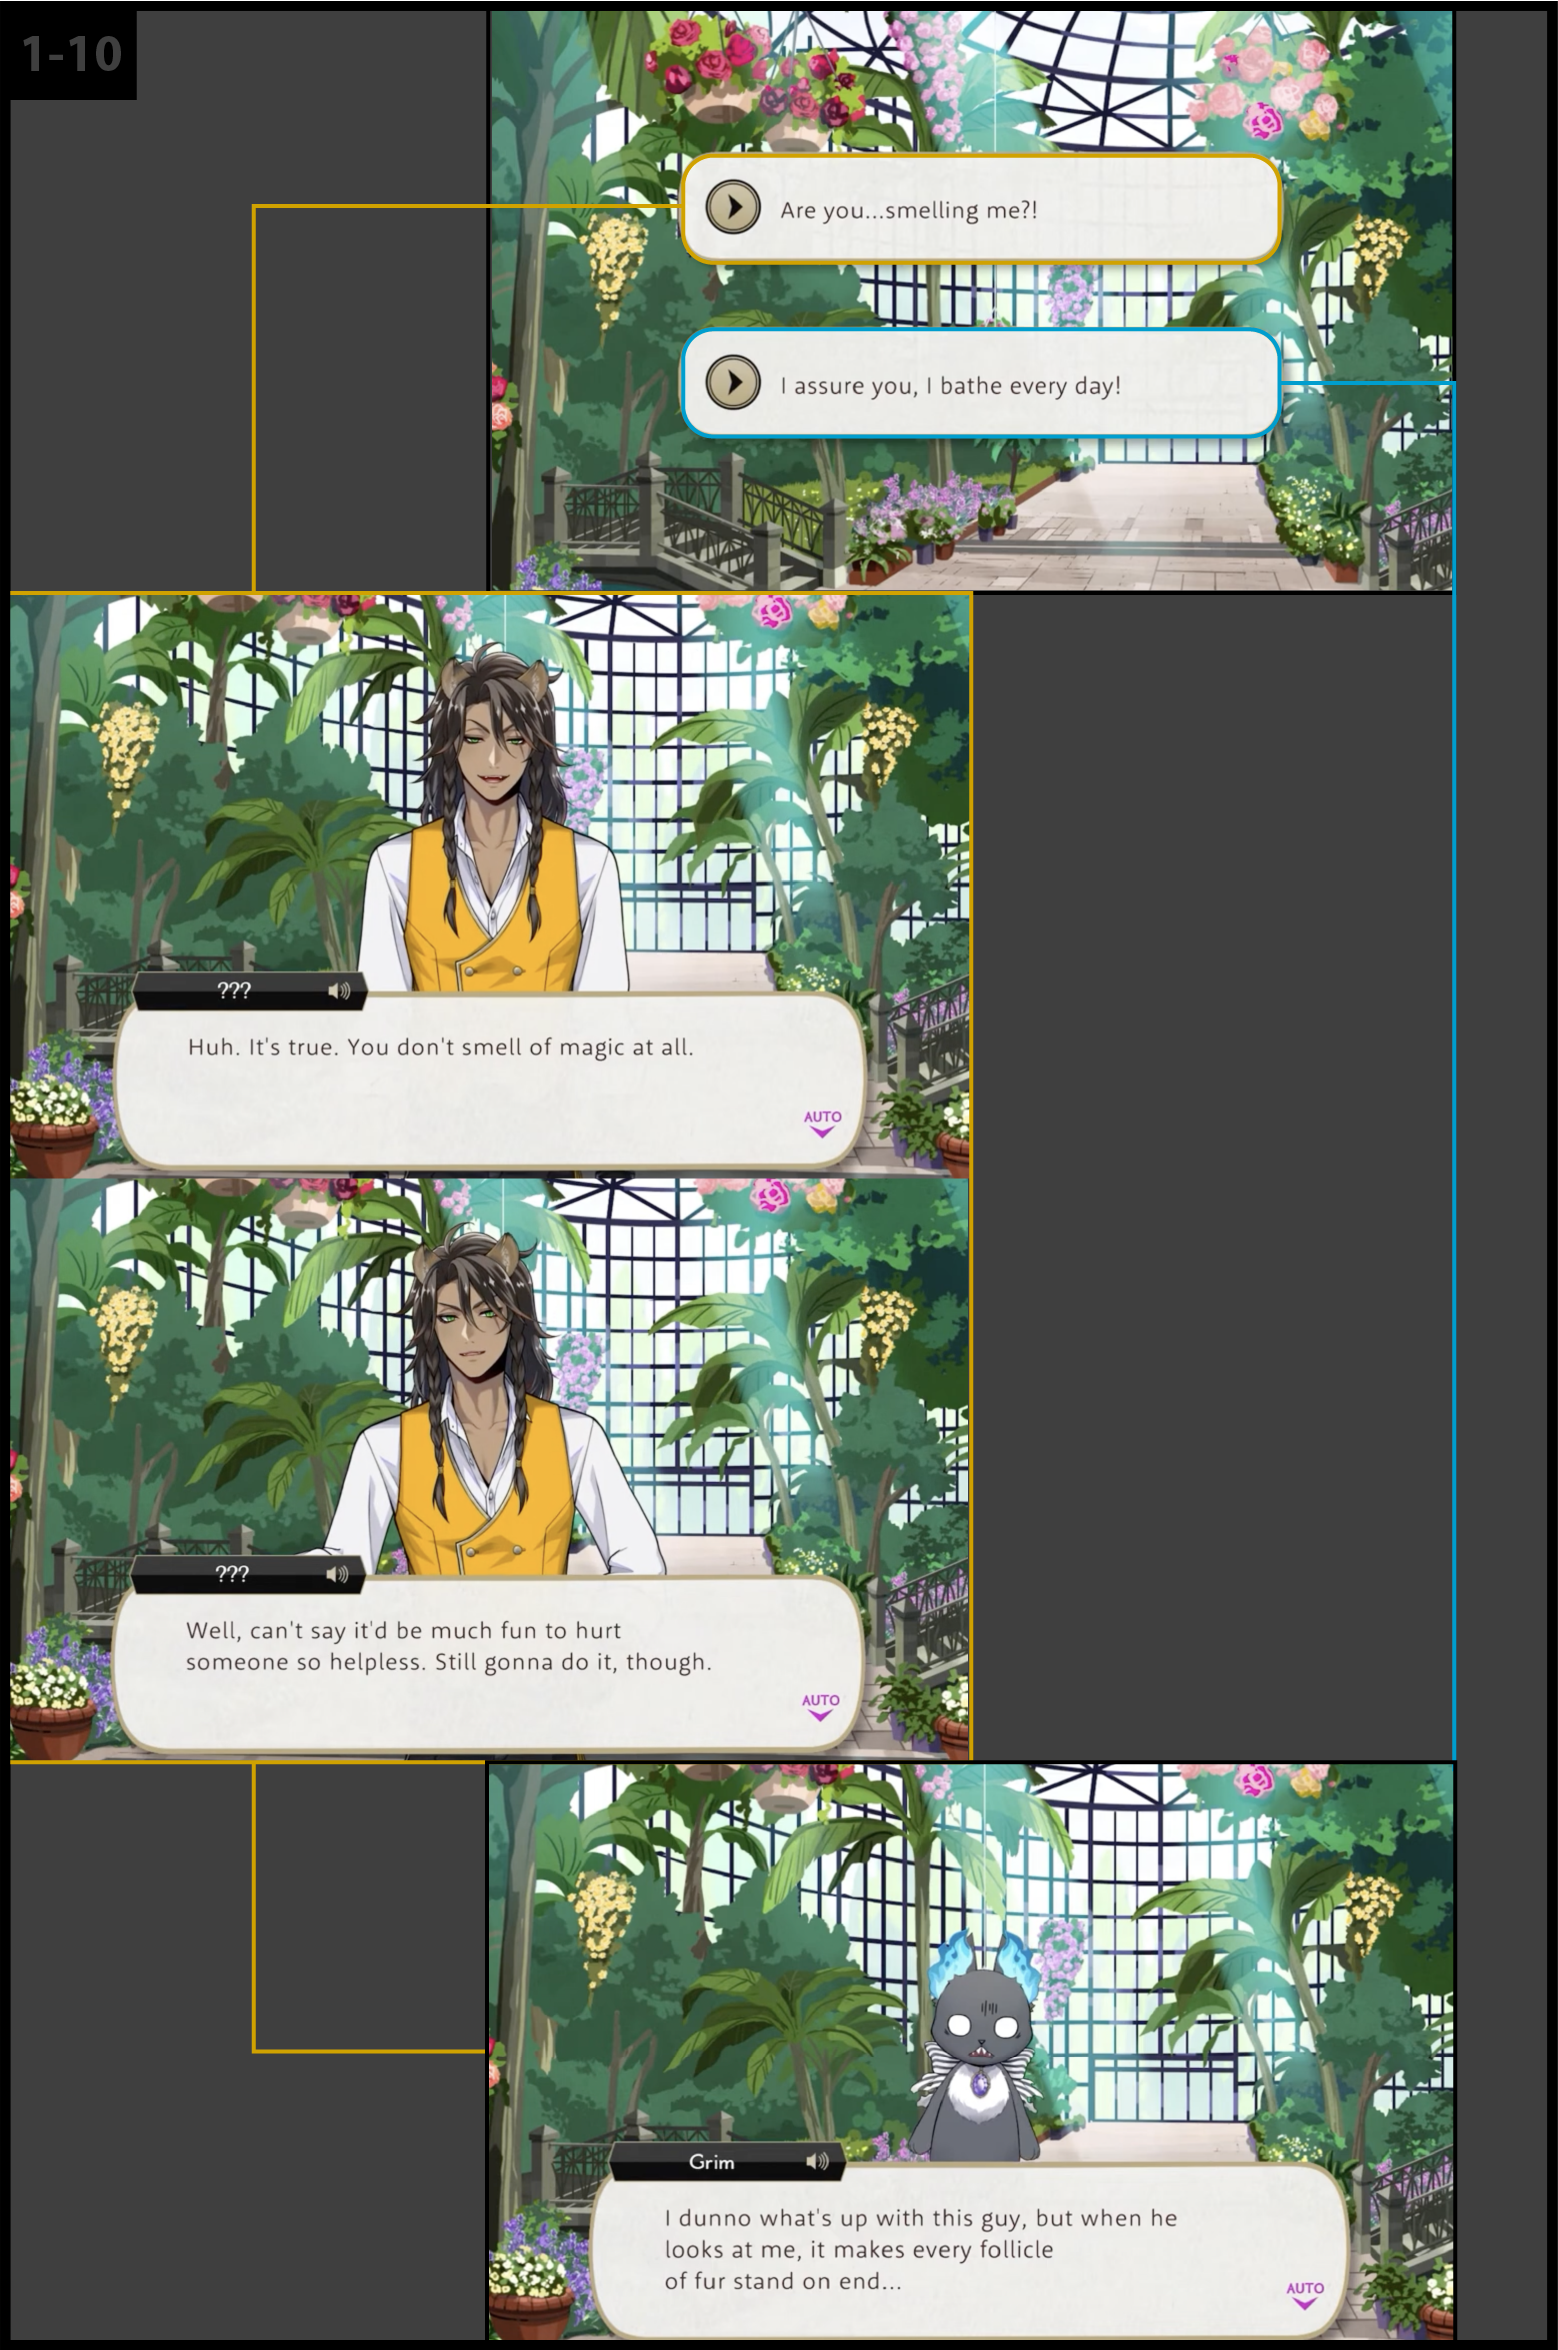Click the "???" name tag above "Well, can't say"
This screenshot has width=1558, height=2350.
point(247,1574)
